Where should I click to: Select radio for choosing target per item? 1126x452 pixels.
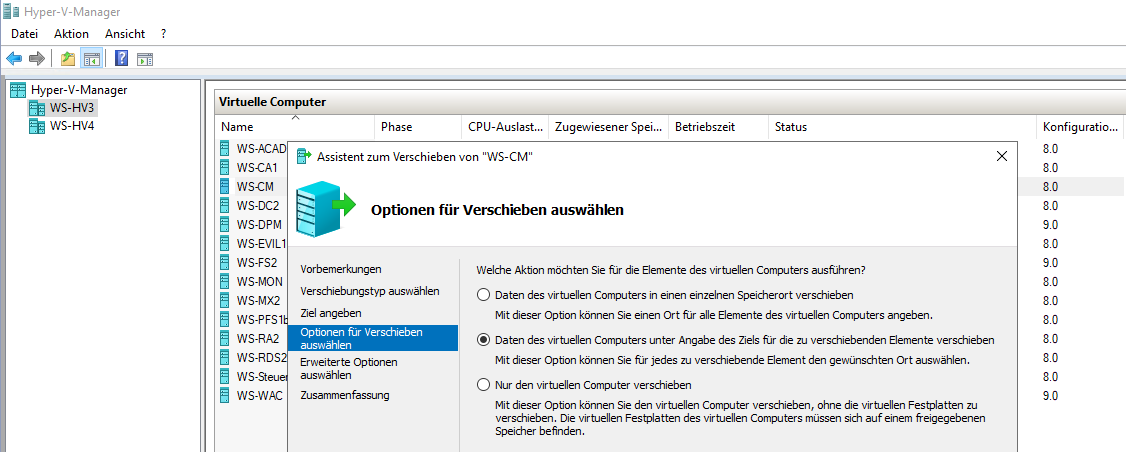point(484,339)
